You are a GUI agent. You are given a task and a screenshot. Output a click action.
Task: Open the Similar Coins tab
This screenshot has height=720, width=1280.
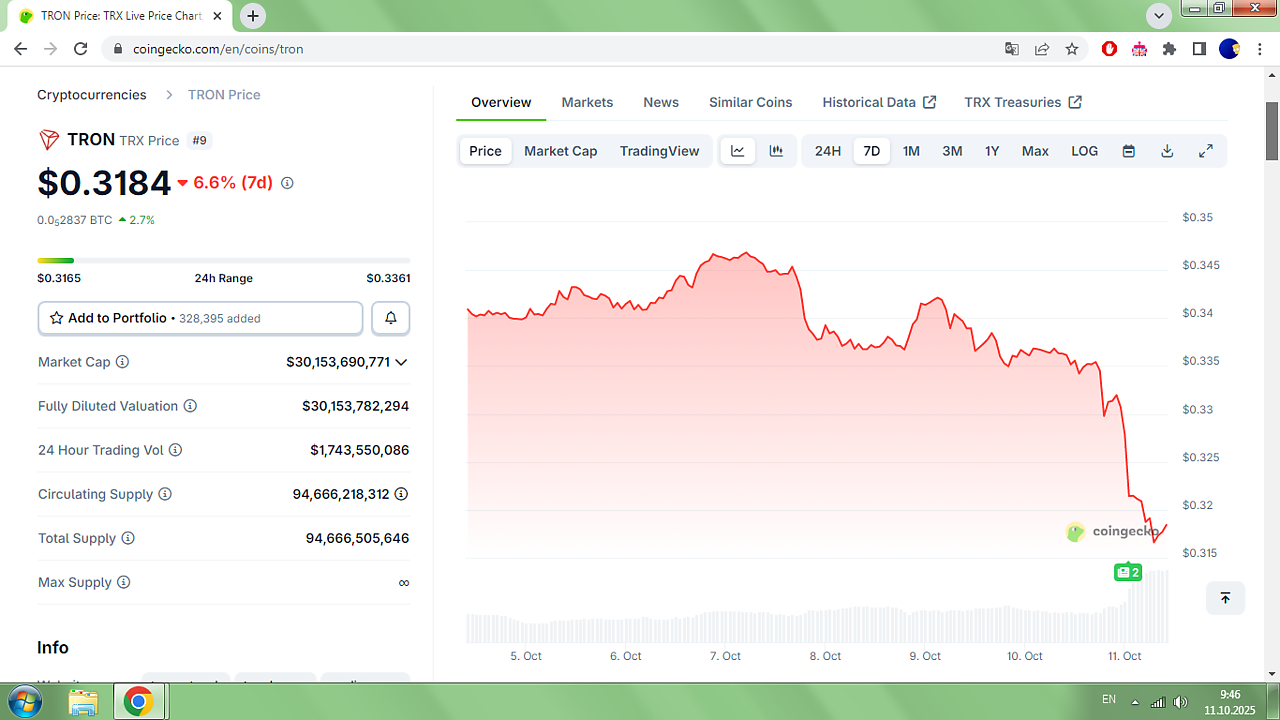pos(750,102)
